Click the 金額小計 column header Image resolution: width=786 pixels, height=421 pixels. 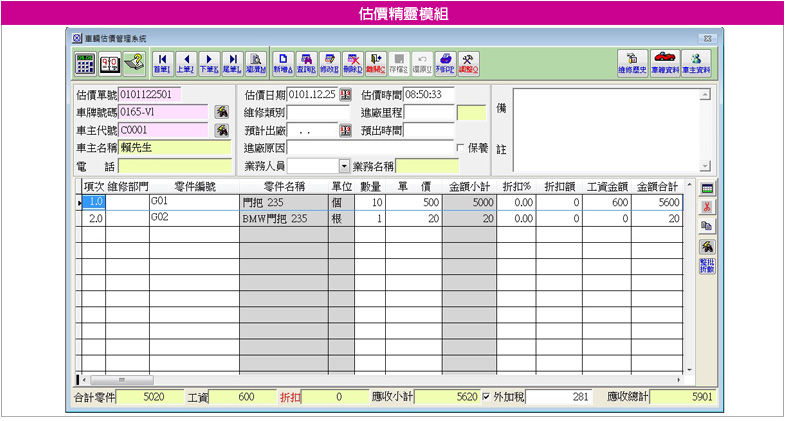coord(467,186)
